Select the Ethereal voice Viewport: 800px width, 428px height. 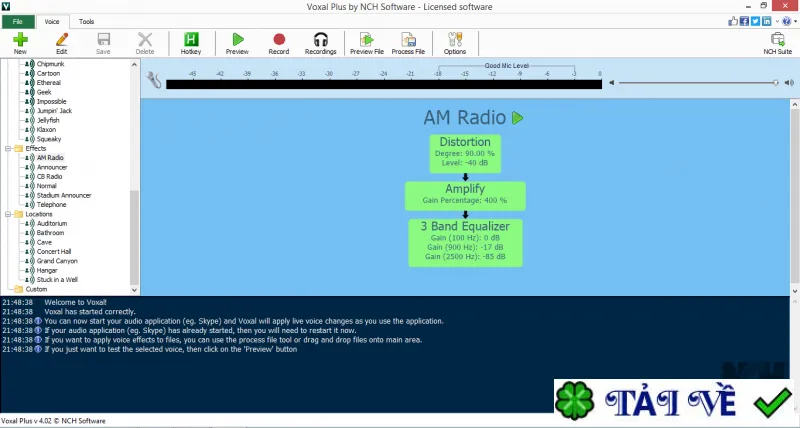(x=48, y=83)
